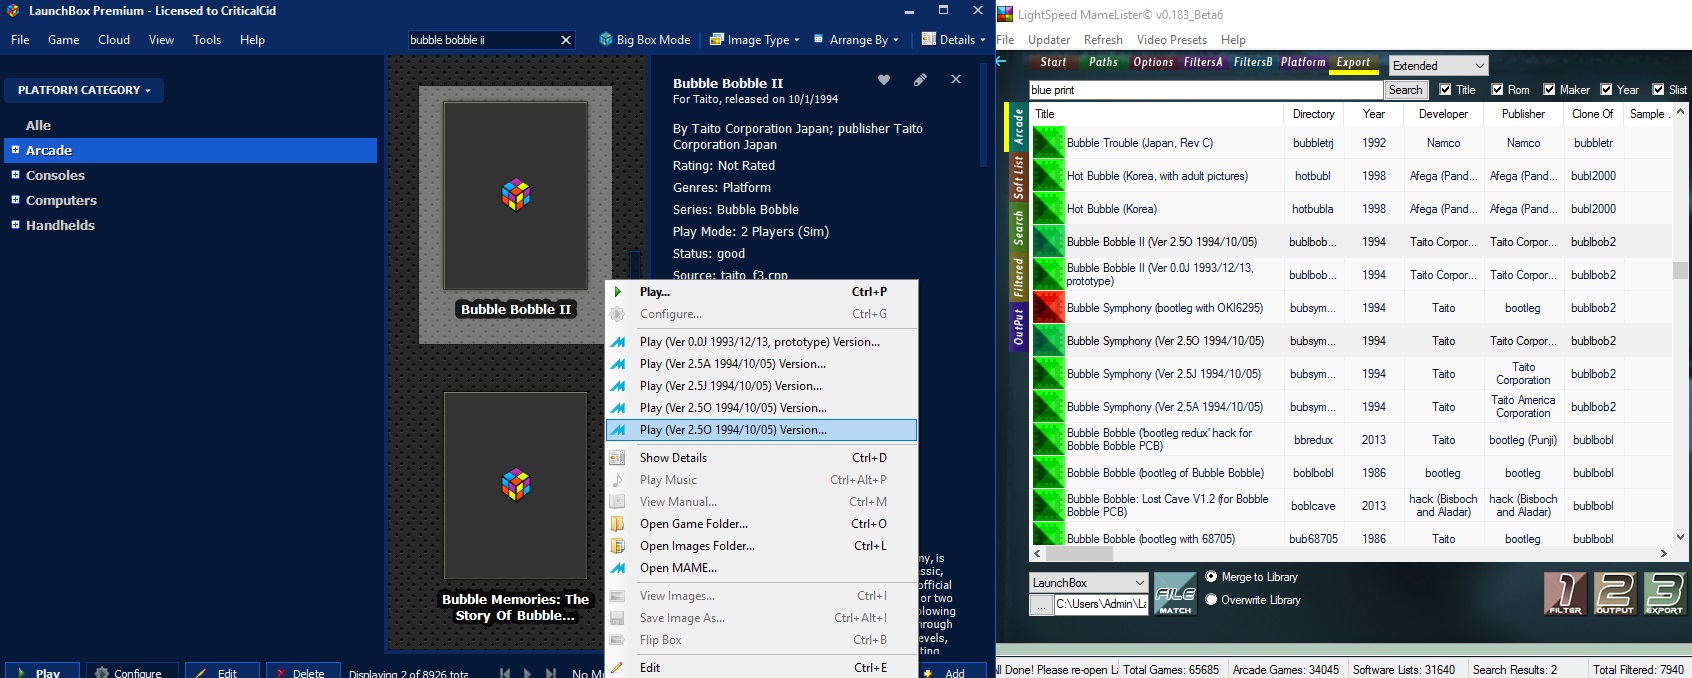Open the Image Type dropdown
Screen dimensions: 1692x678
755,40
